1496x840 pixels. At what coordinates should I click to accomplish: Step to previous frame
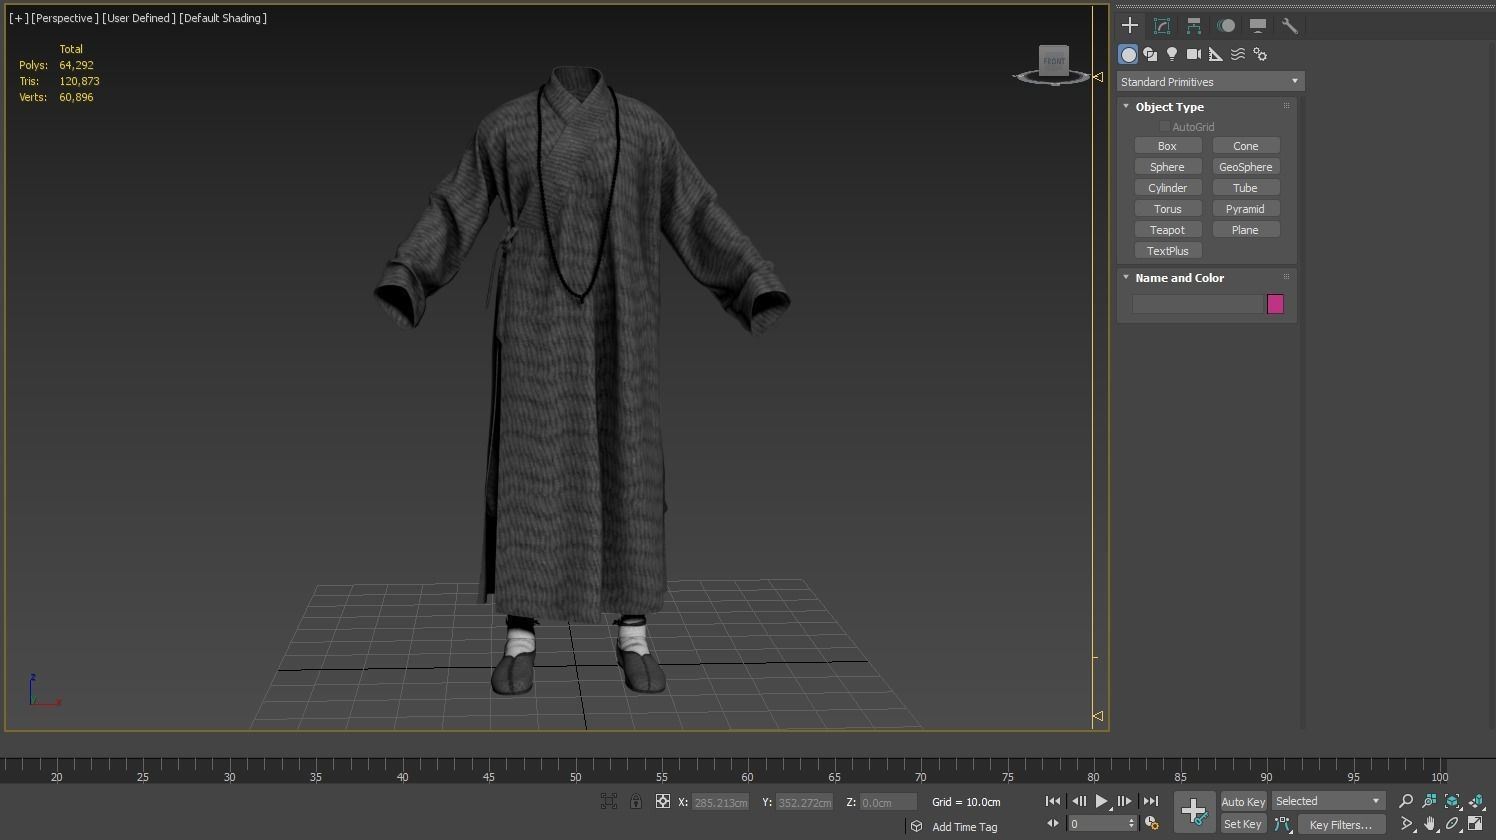pos(1079,801)
